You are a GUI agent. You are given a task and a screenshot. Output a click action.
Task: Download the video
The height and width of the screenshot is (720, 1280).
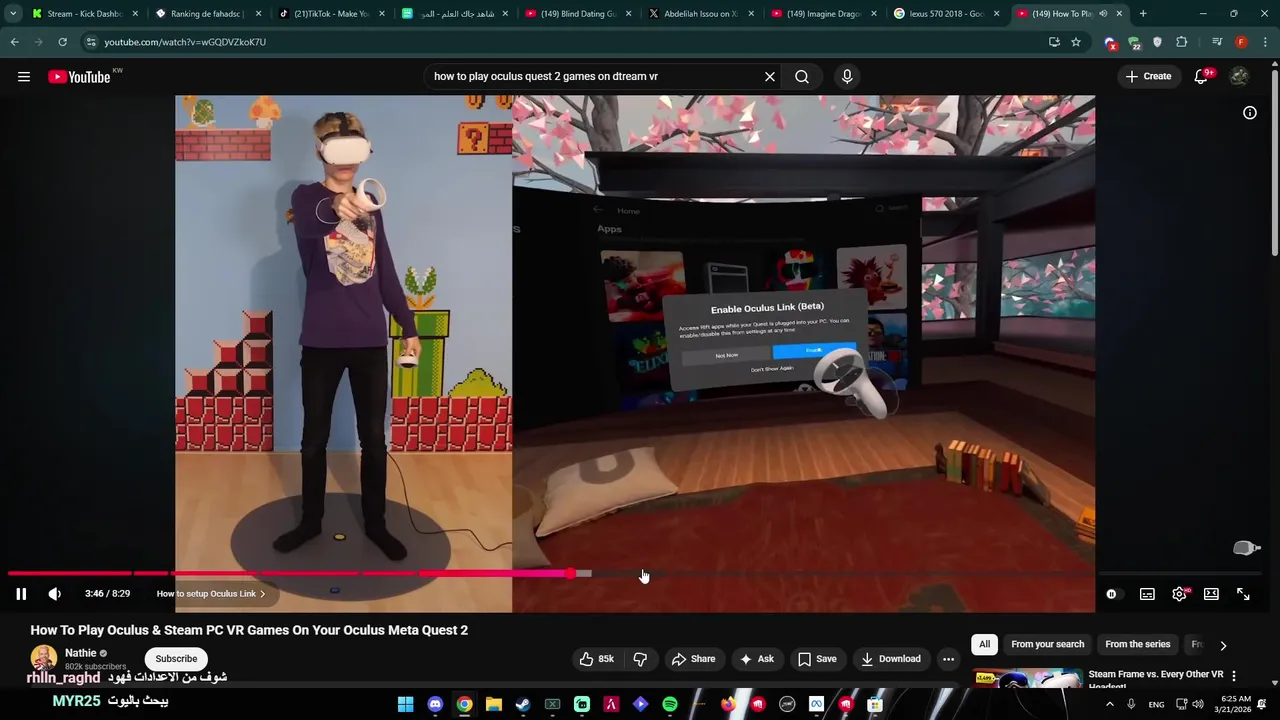890,659
